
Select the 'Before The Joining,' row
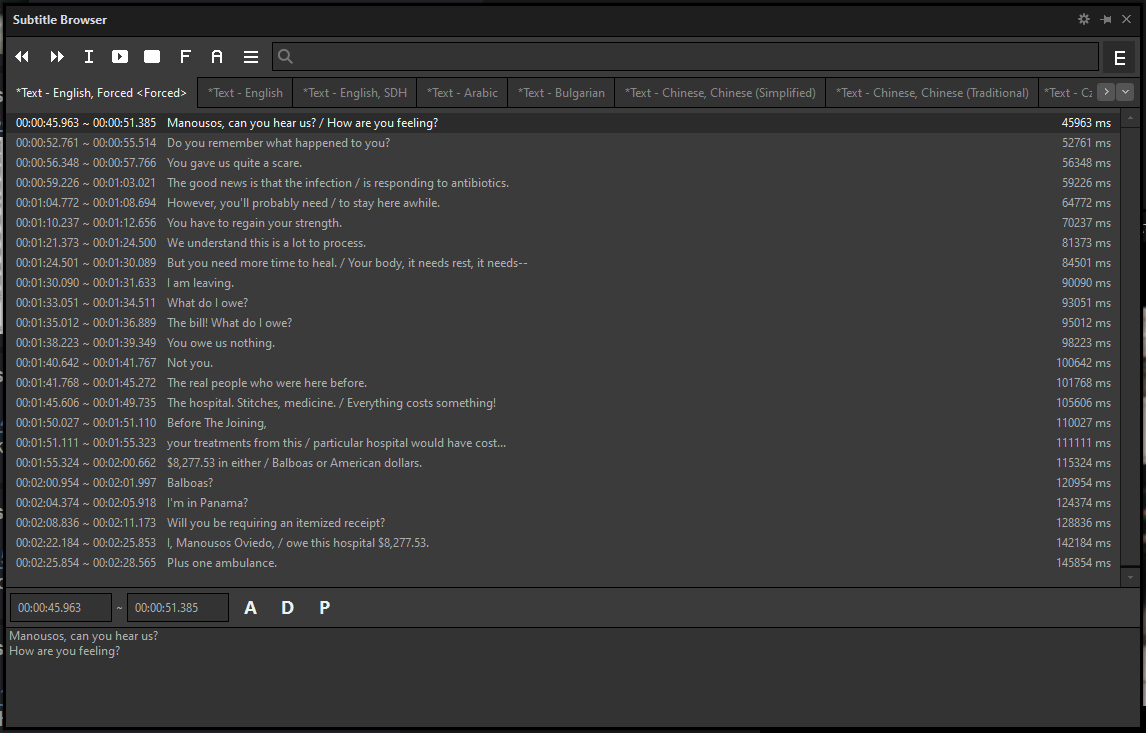tap(563, 422)
